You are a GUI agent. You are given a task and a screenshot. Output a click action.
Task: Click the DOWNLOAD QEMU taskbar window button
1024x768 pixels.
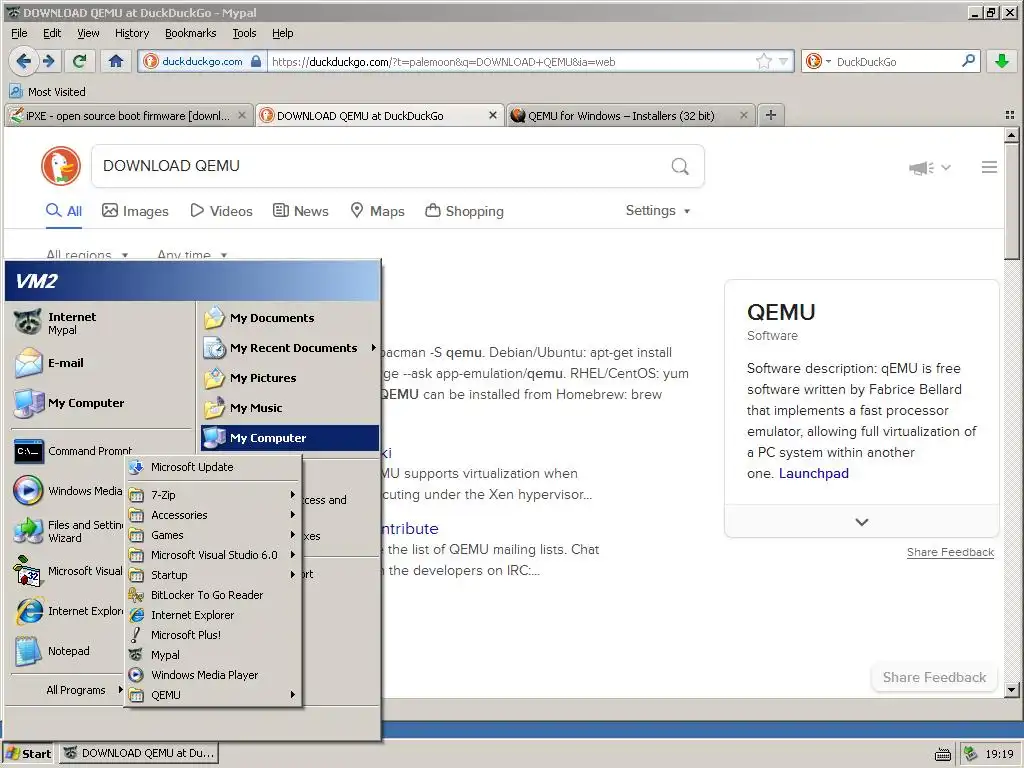[139, 754]
